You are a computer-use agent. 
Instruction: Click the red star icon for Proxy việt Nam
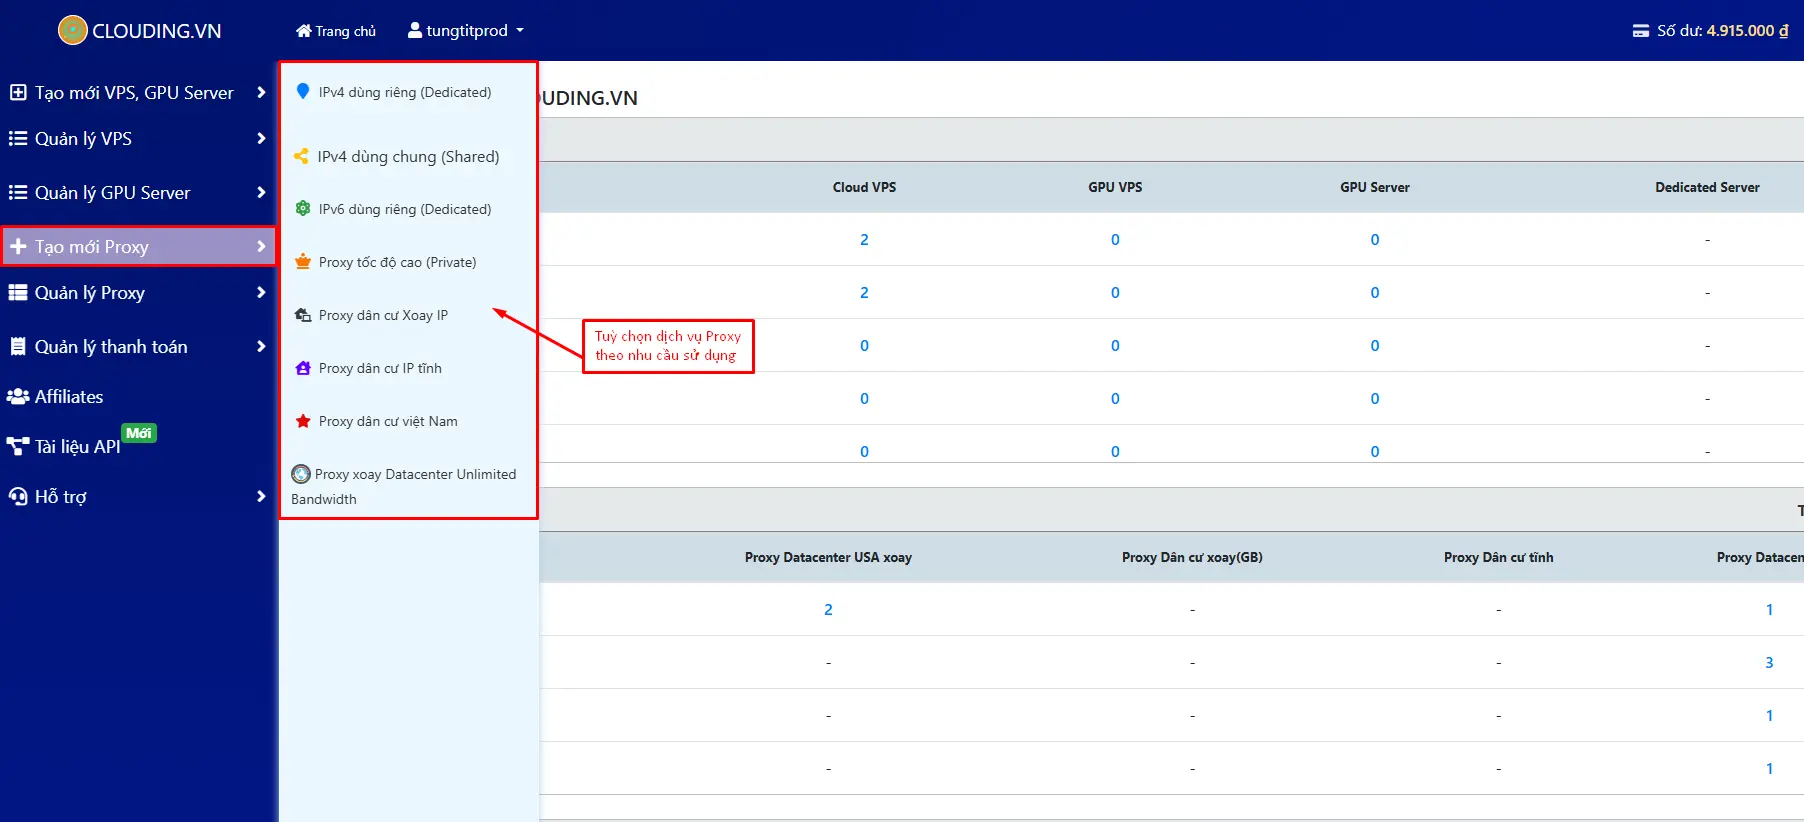[303, 421]
